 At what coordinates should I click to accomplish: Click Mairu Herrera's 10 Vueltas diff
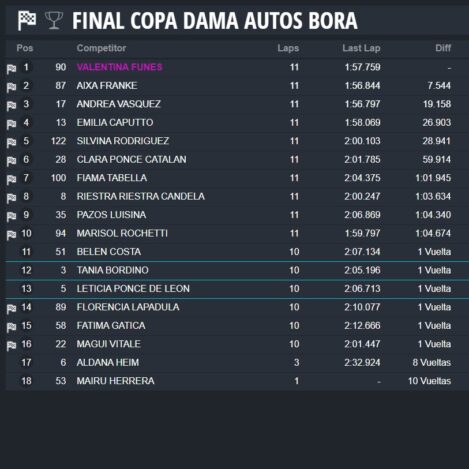(x=429, y=381)
